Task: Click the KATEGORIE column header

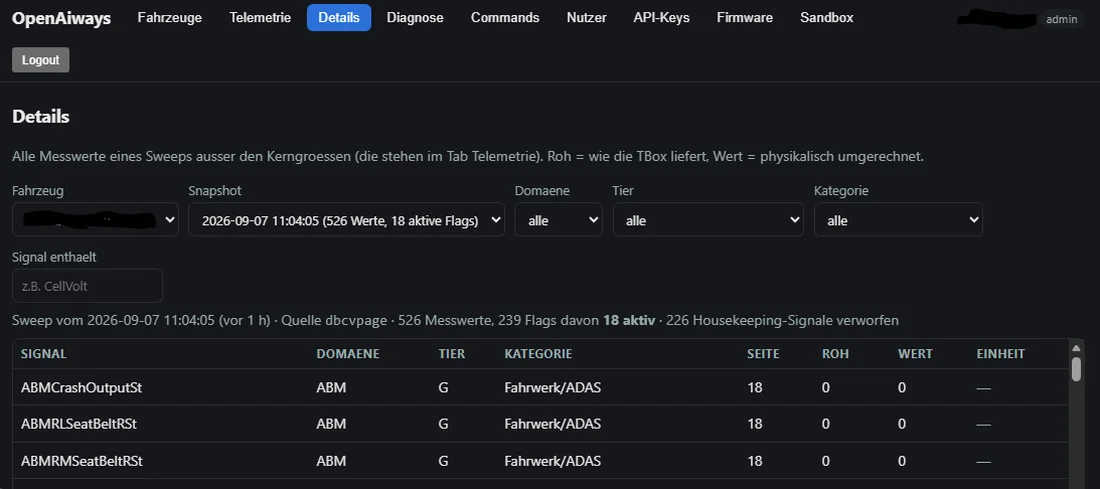Action: [x=538, y=354]
